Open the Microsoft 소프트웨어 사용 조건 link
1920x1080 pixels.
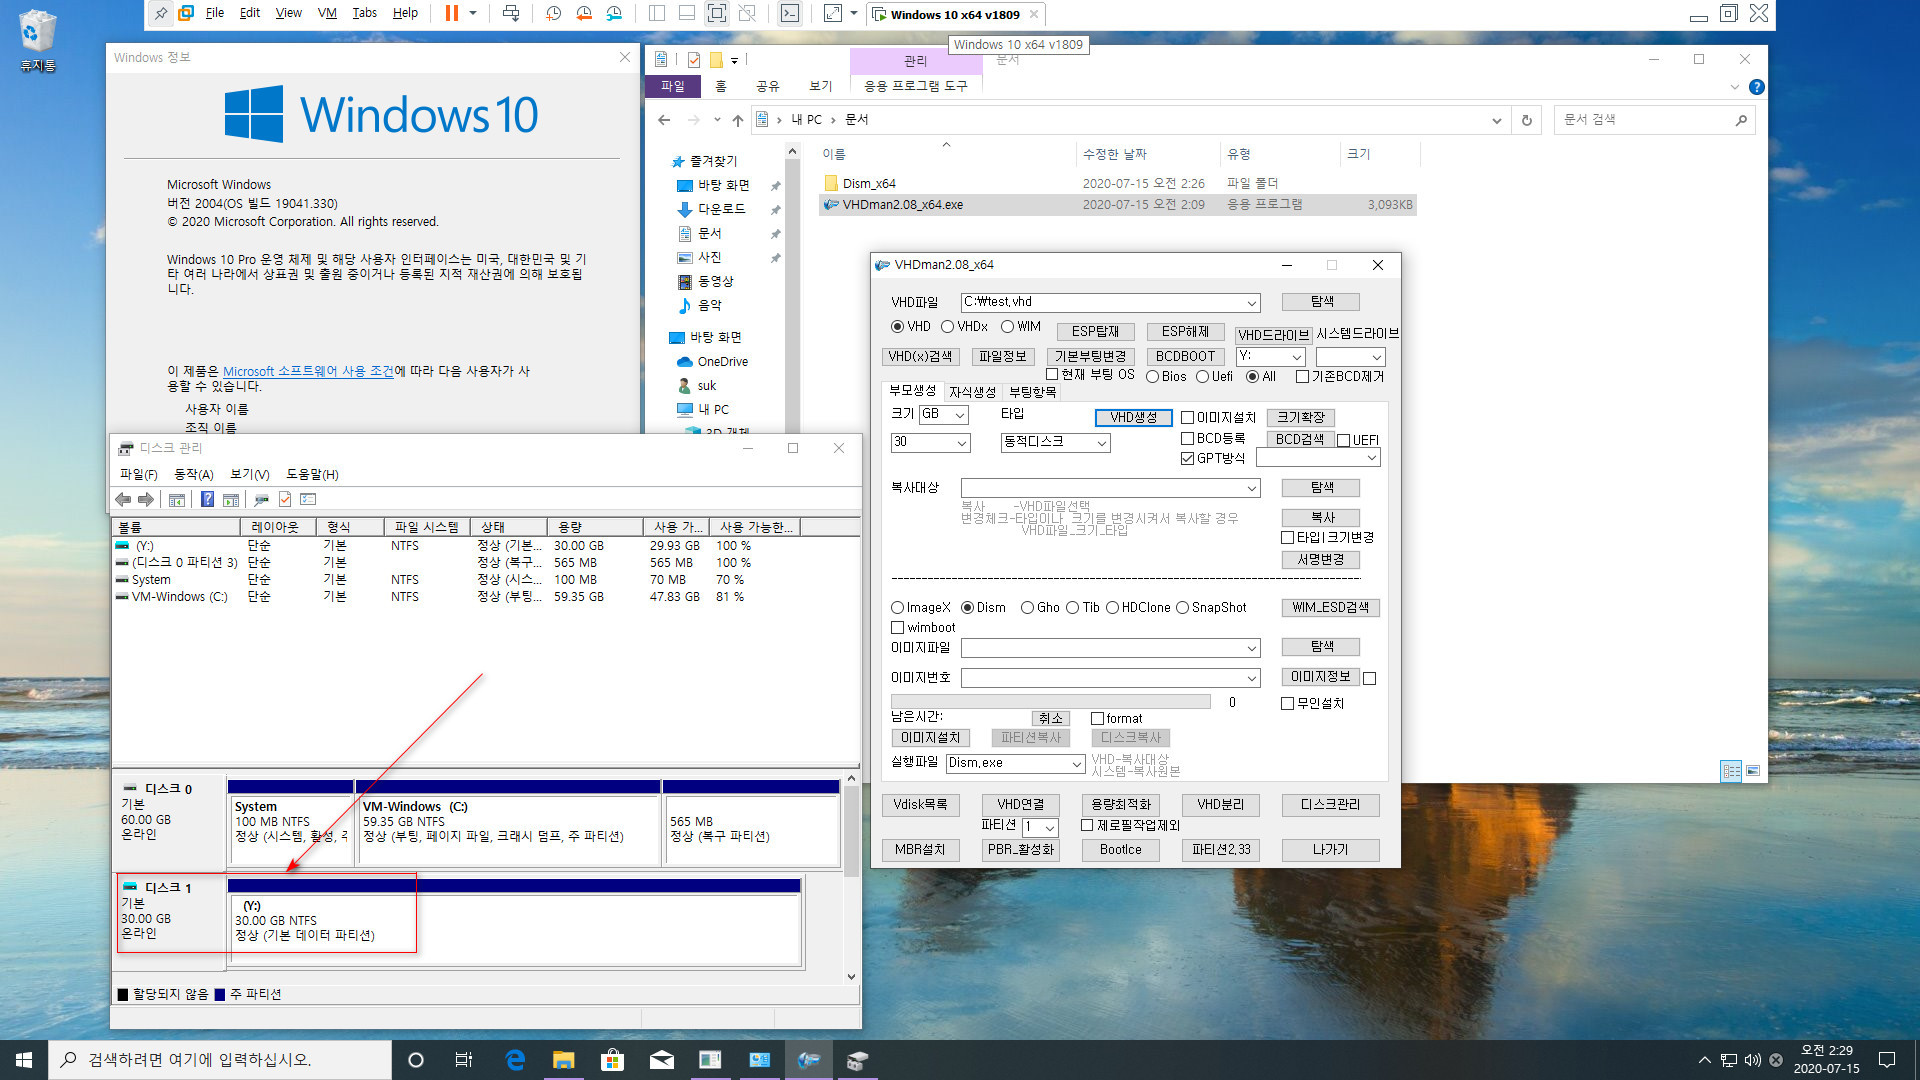tap(308, 372)
